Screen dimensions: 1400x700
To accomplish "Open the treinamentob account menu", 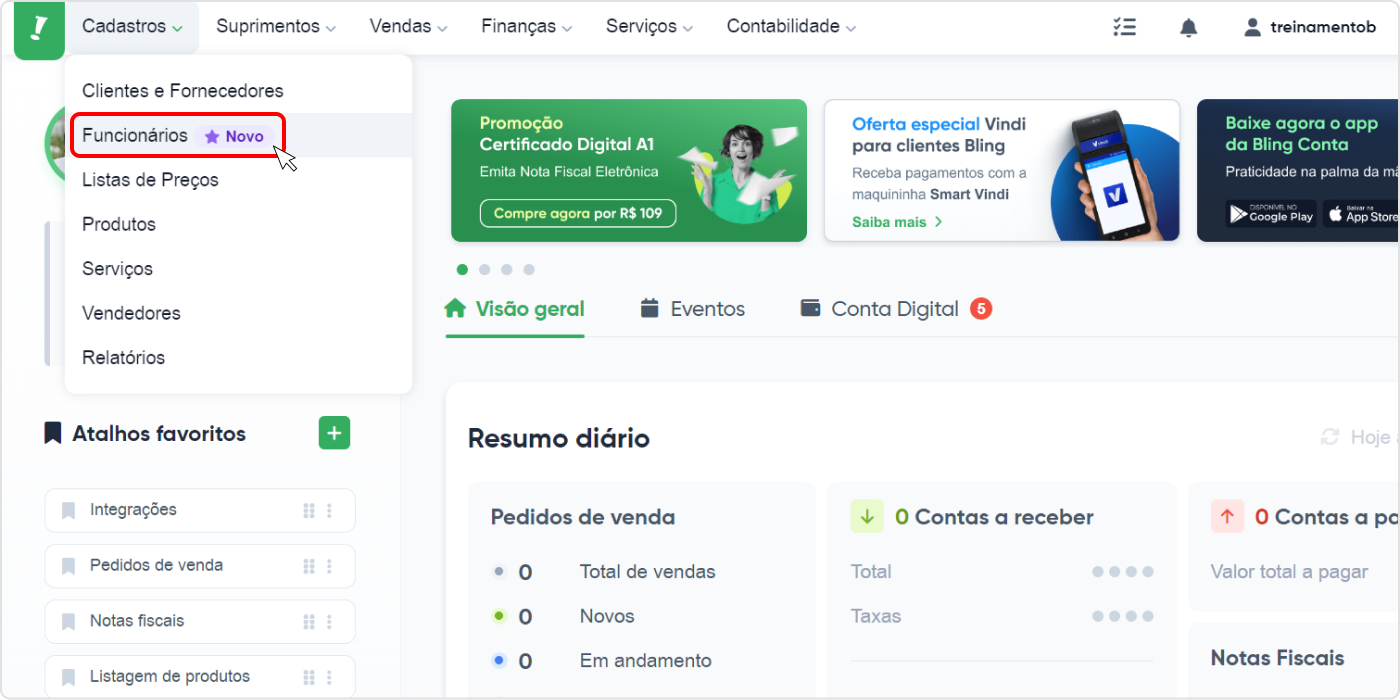I will (1310, 27).
